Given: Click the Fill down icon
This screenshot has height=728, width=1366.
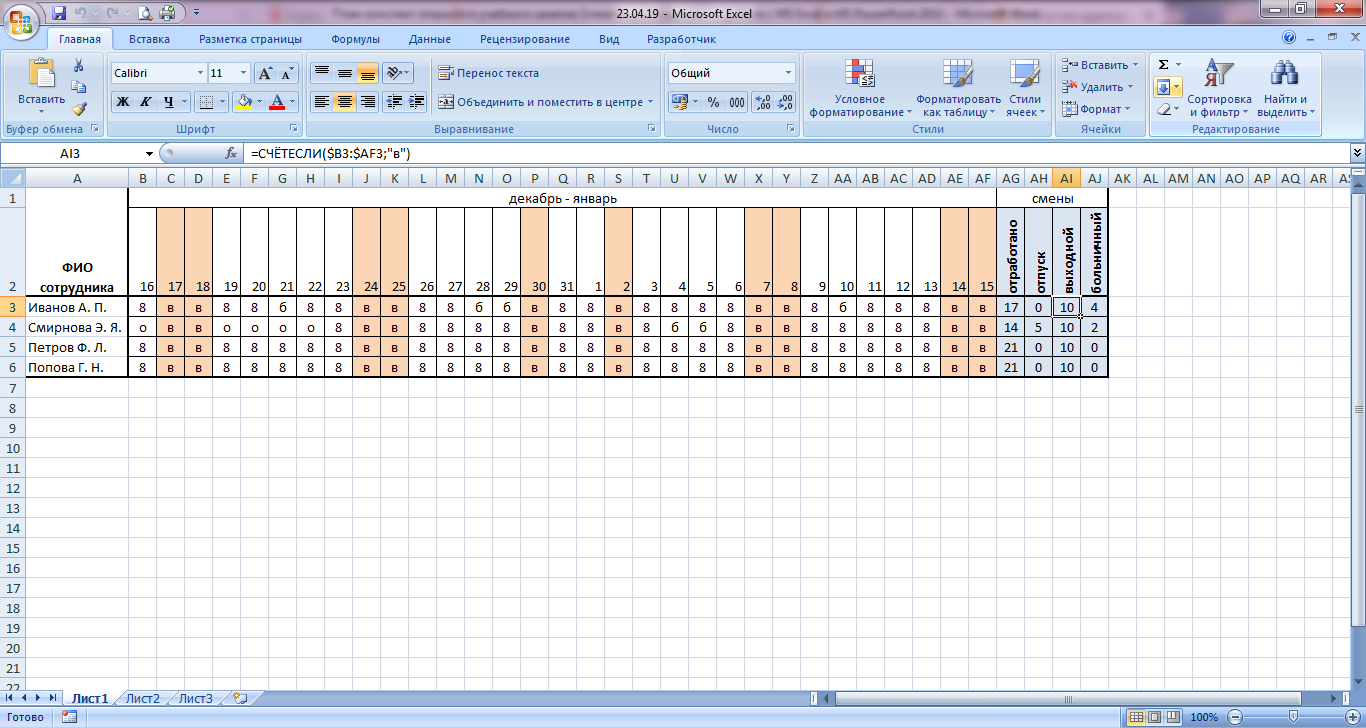Looking at the screenshot, I should coord(1164,87).
